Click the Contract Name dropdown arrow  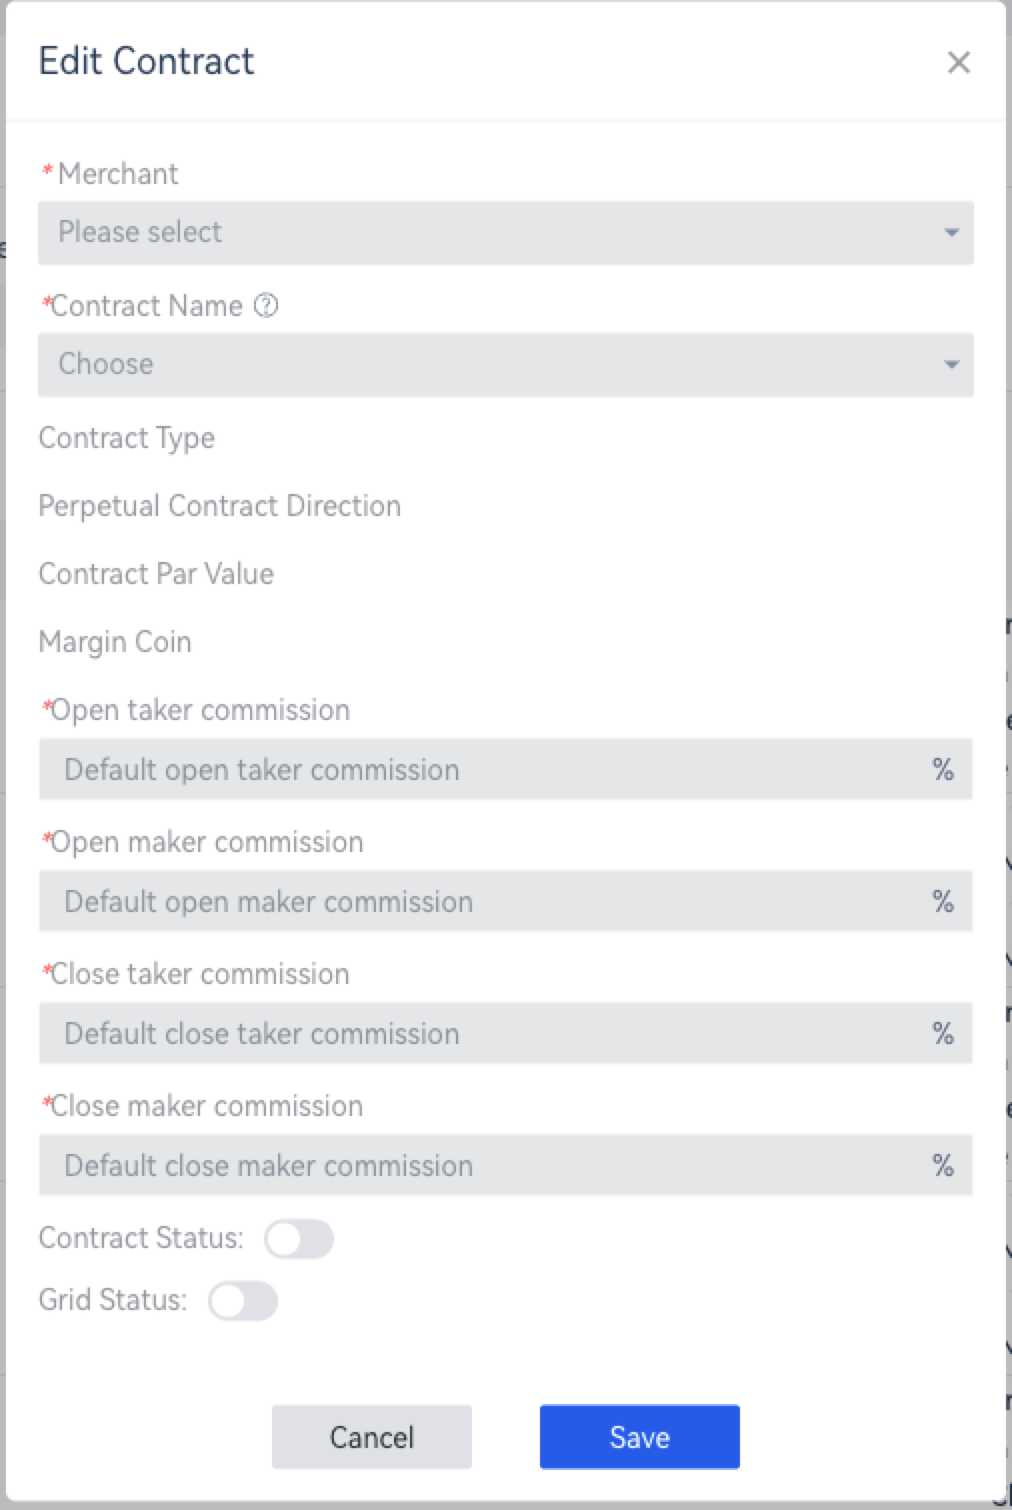[951, 365]
